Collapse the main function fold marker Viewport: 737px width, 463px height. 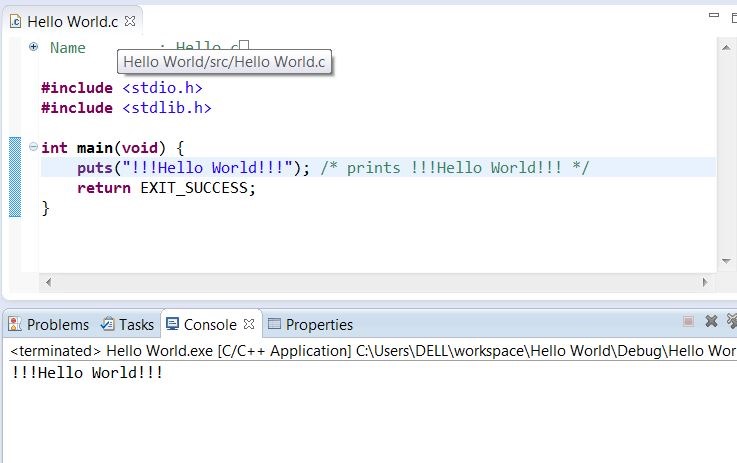pyautogui.click(x=33, y=147)
